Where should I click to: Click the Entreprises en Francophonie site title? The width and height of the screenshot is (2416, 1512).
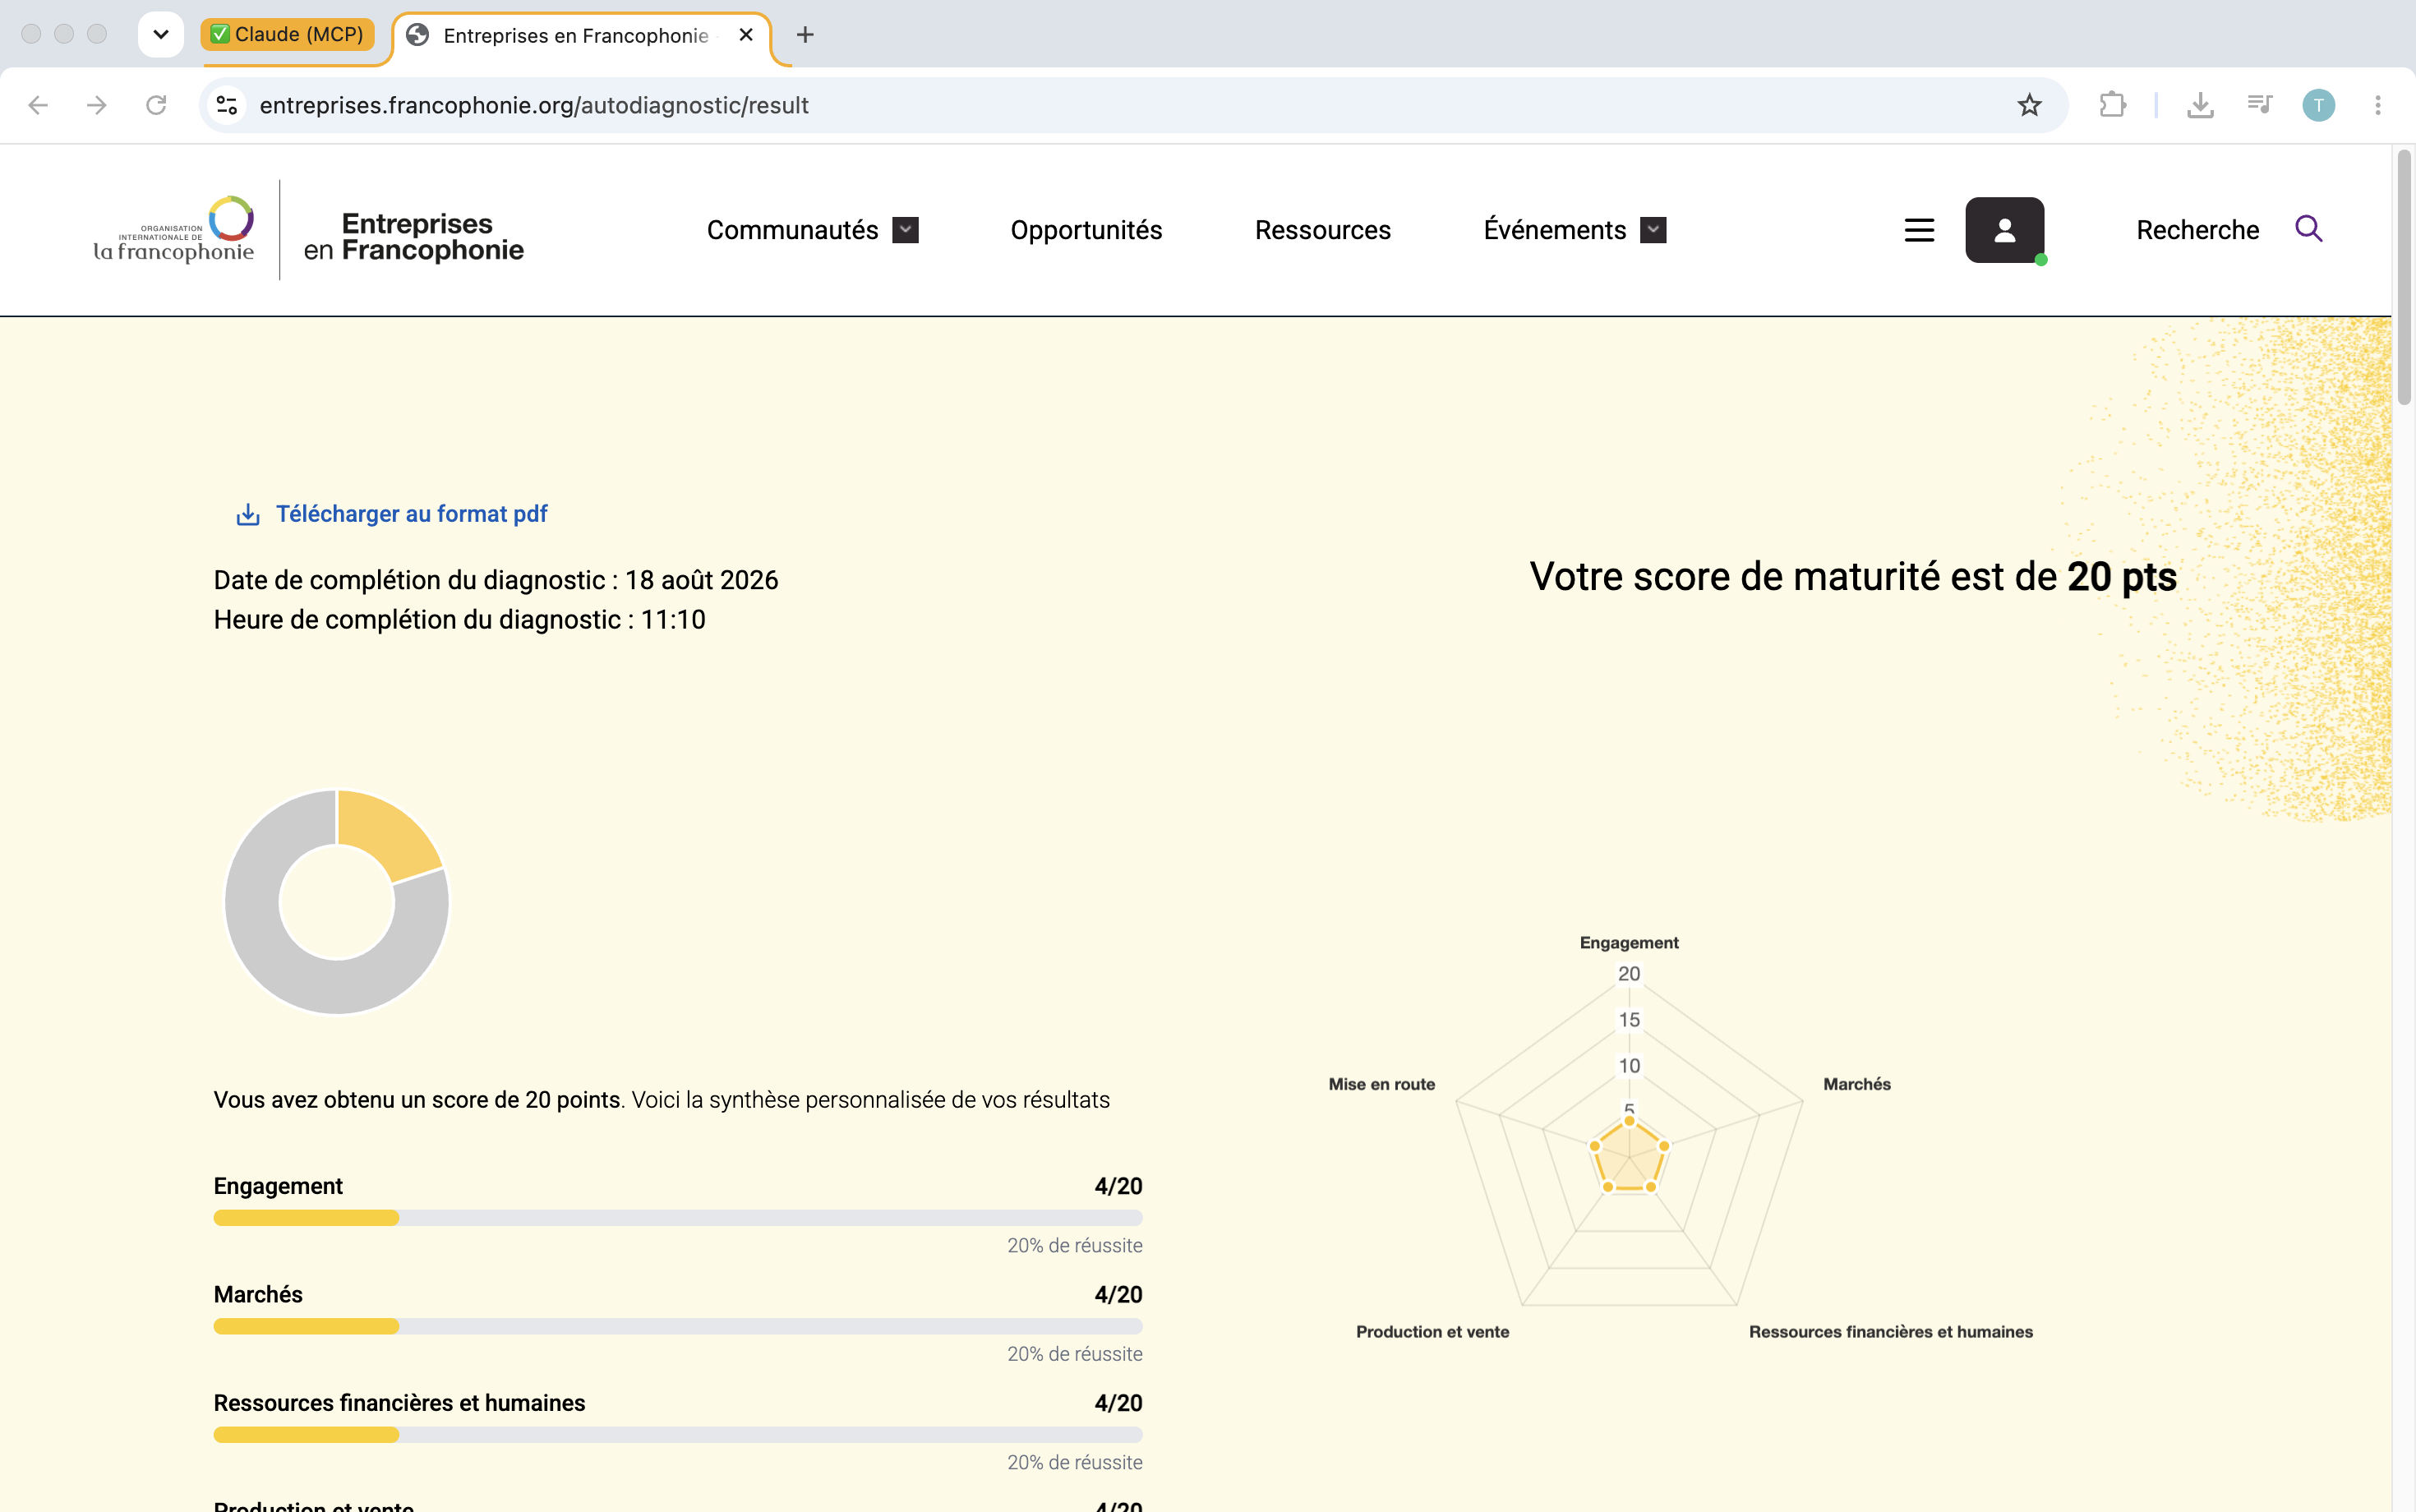413,237
